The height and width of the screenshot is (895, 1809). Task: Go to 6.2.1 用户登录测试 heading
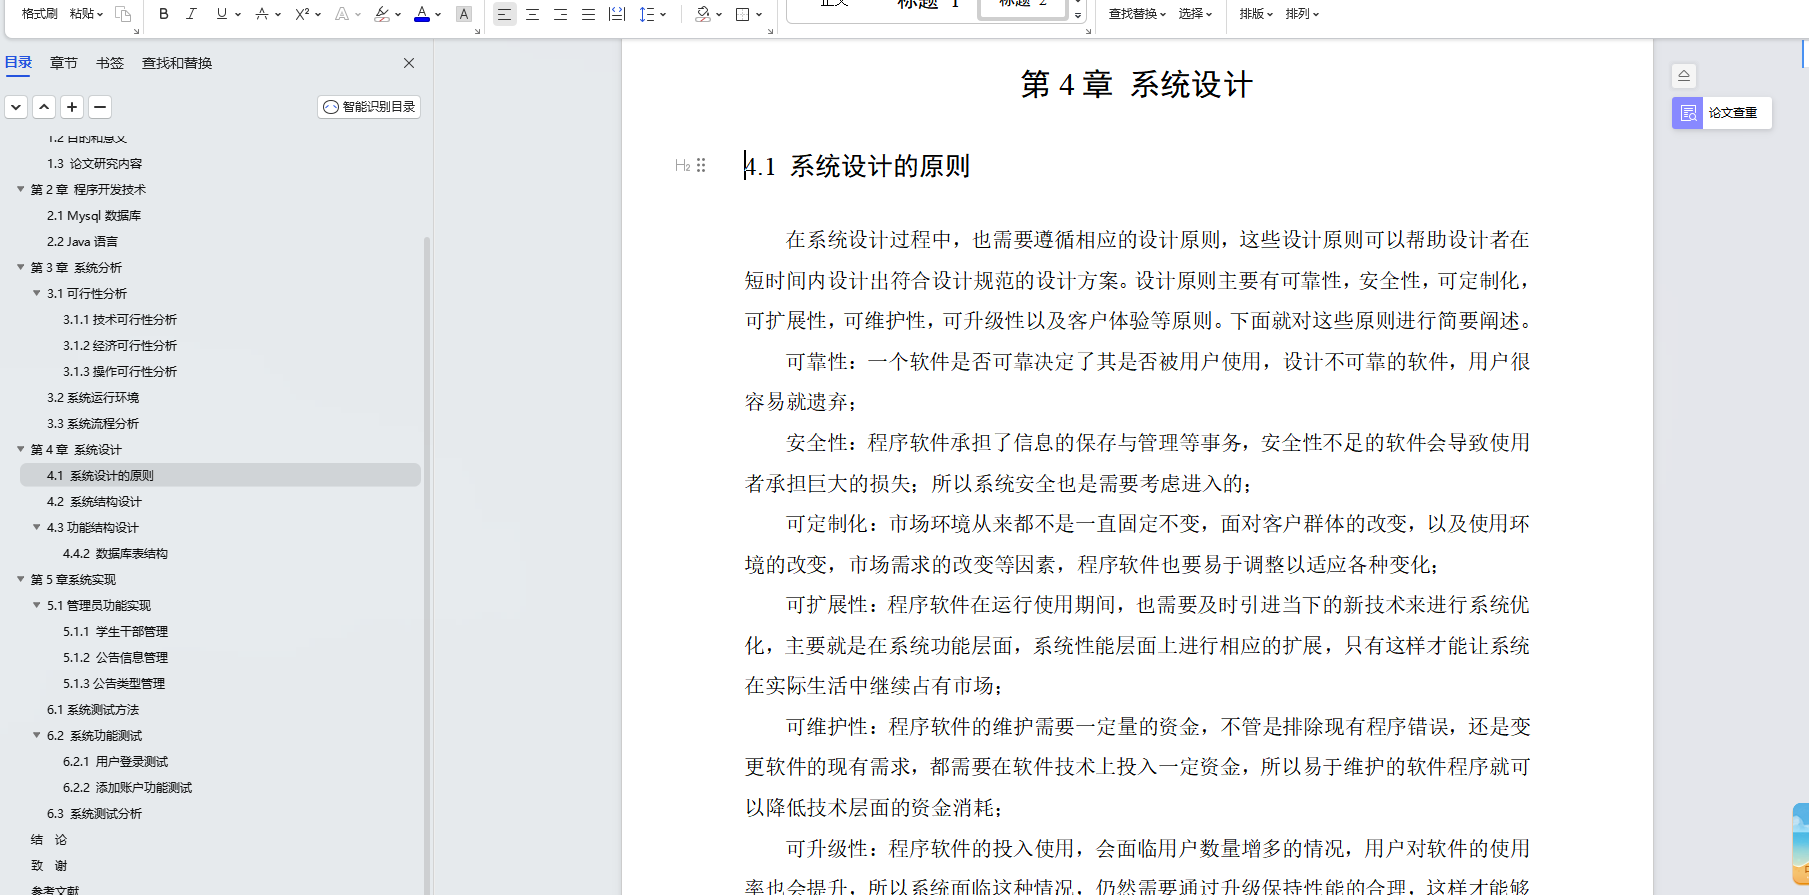tap(115, 761)
